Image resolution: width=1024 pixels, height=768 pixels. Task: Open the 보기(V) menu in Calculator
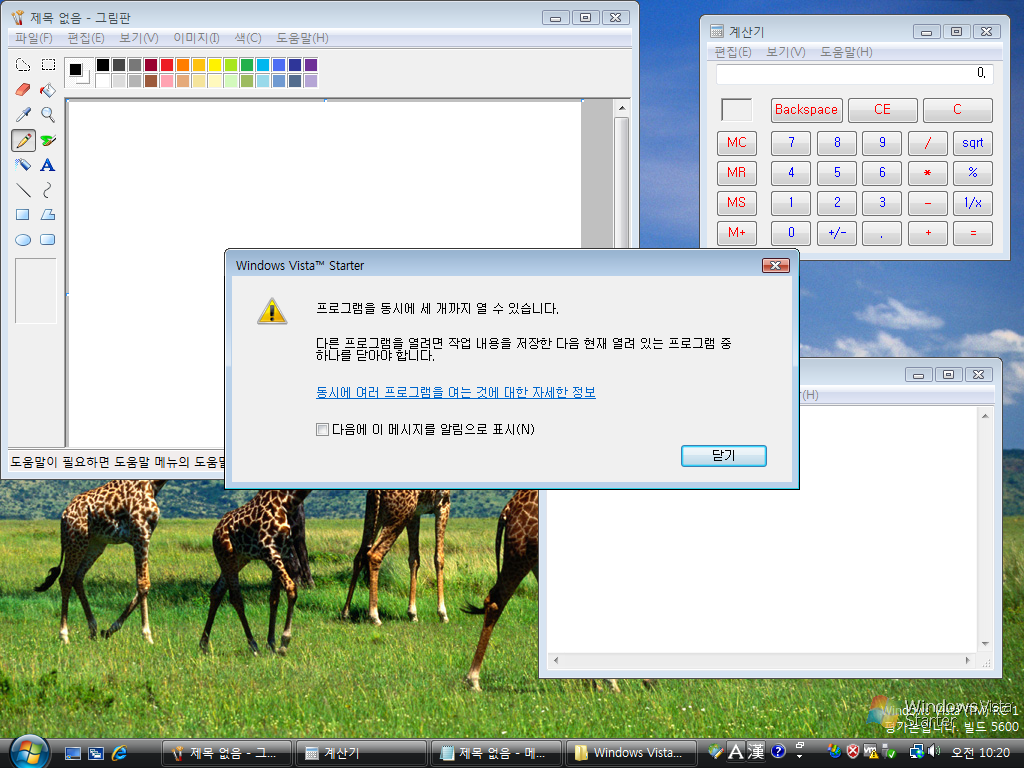pos(786,52)
